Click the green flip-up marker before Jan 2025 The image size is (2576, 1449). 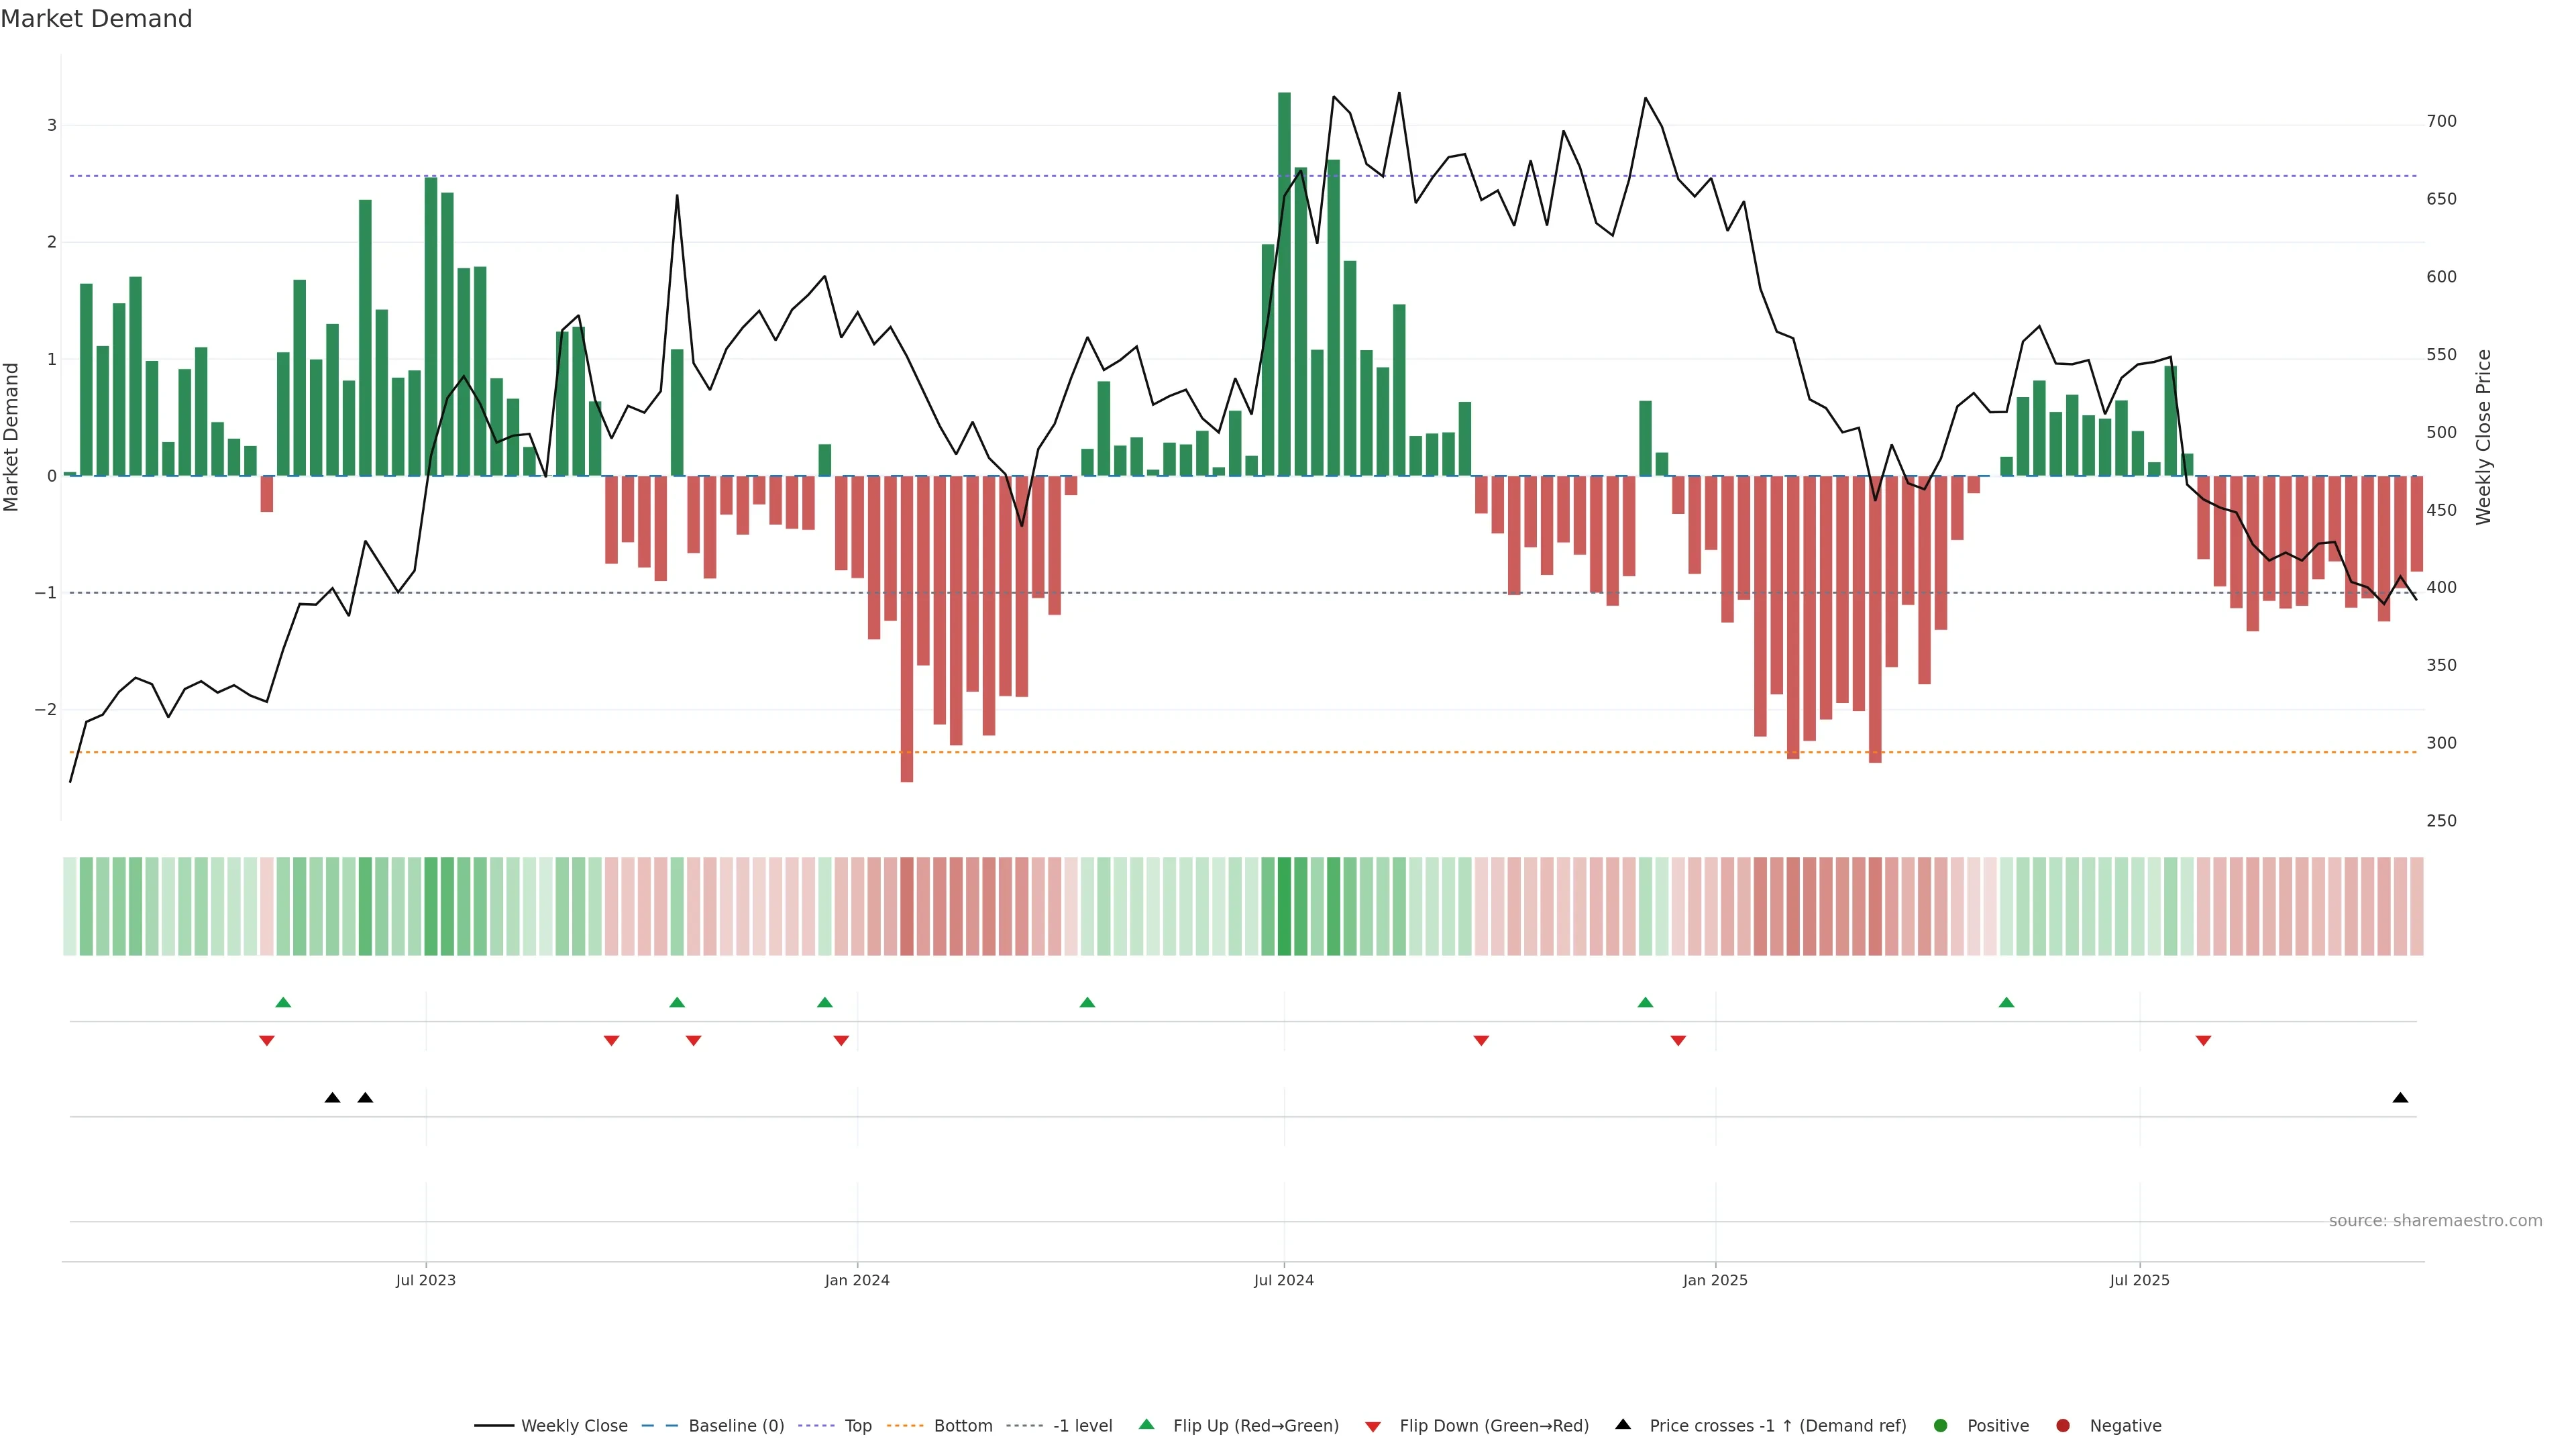(1645, 1002)
